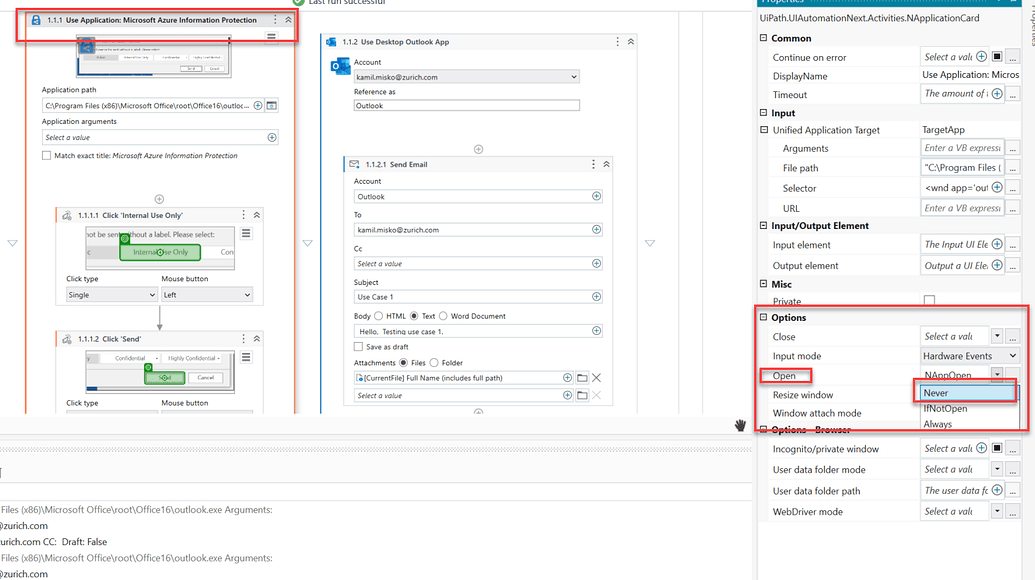The width and height of the screenshot is (1035, 580).
Task: Open hamburger menu beside application screenshot thumbnail
Action: [x=271, y=37]
